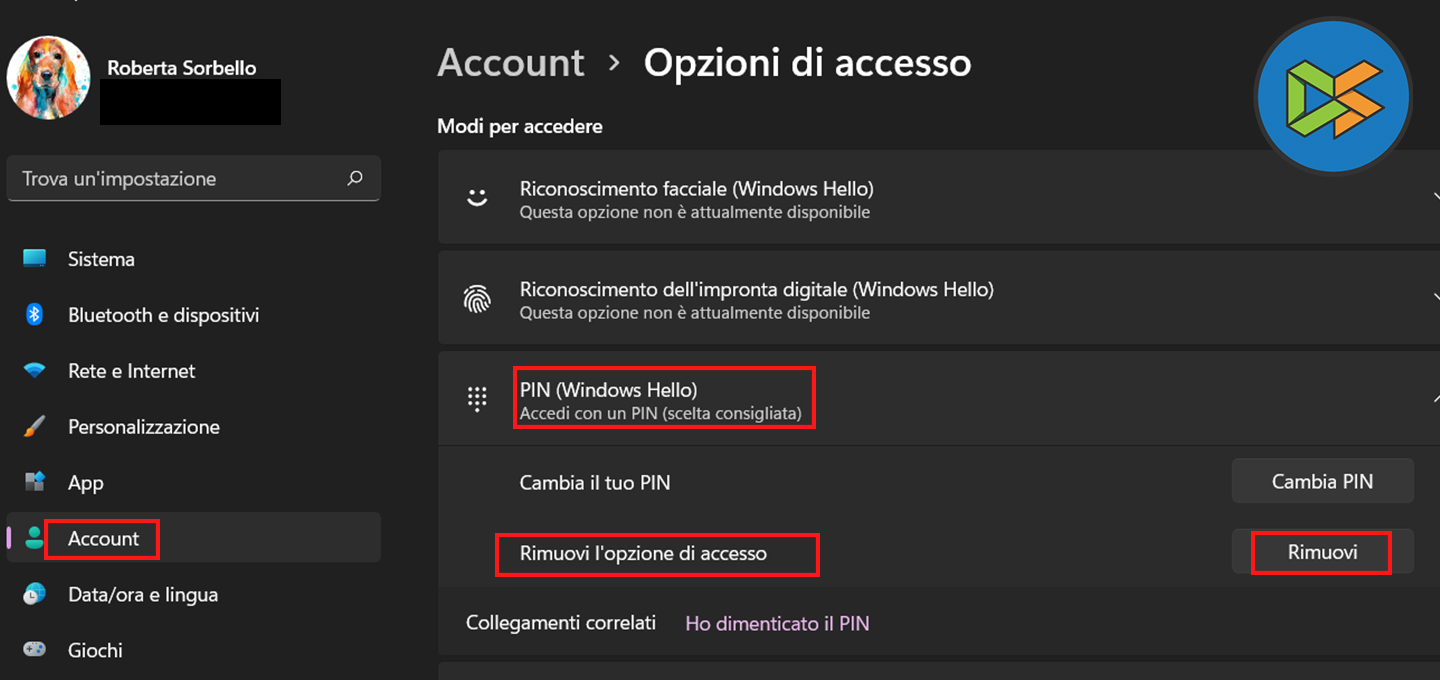Click the Rete e Internet Wi-Fi icon
Viewport: 1440px width, 680px height.
click(35, 371)
